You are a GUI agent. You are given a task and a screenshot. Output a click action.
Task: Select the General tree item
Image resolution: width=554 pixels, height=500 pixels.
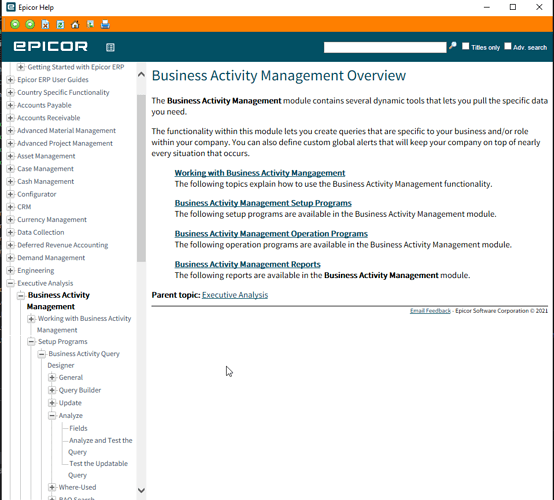[71, 377]
